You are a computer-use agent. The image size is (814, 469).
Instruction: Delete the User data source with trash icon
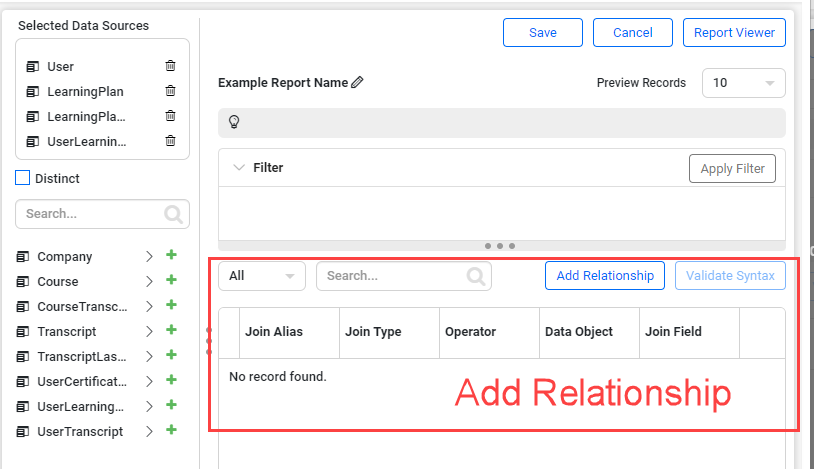coord(170,66)
